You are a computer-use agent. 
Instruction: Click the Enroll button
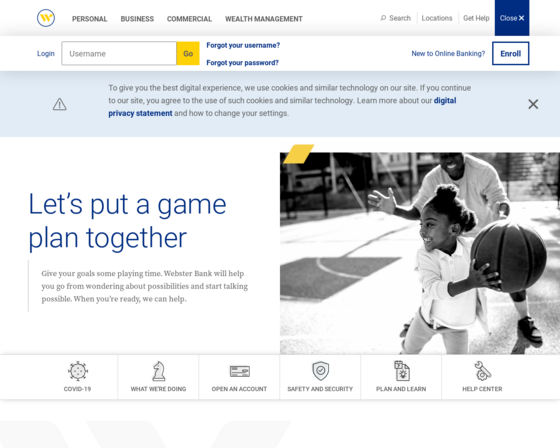tap(510, 53)
